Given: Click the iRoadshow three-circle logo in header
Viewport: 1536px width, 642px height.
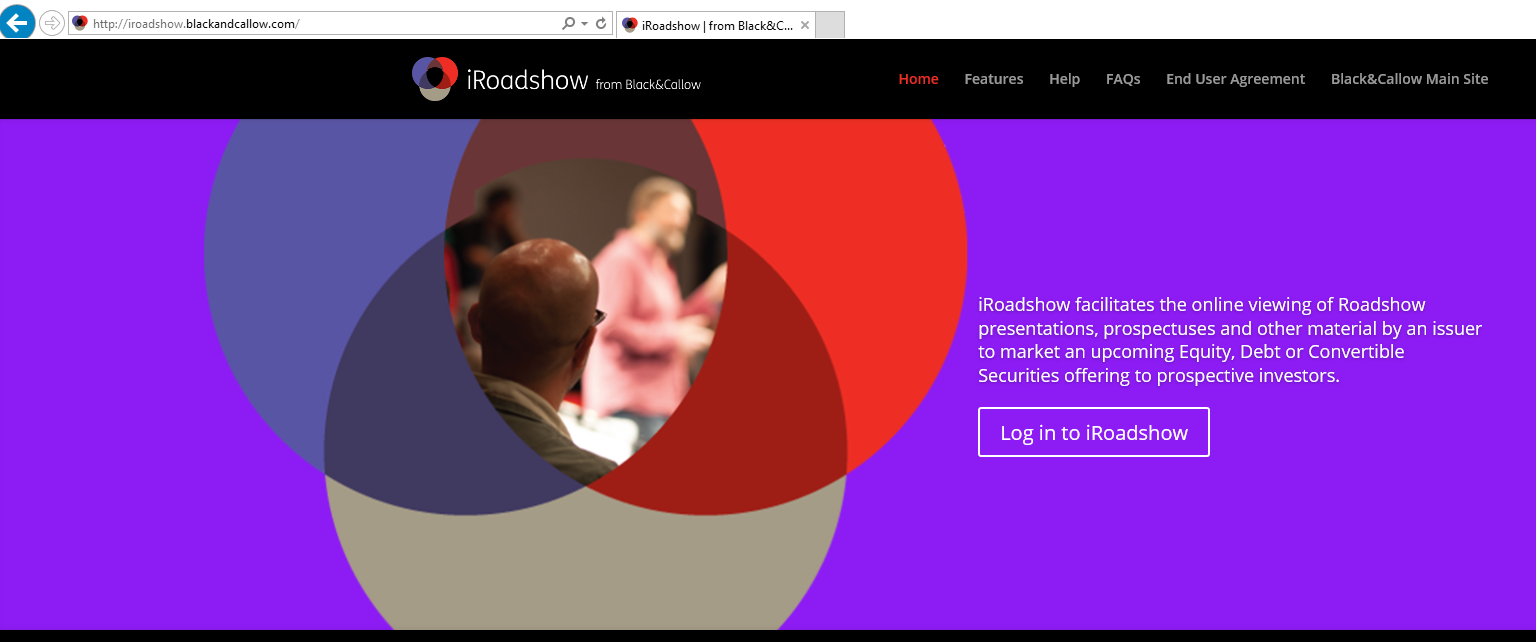Looking at the screenshot, I should [x=435, y=78].
